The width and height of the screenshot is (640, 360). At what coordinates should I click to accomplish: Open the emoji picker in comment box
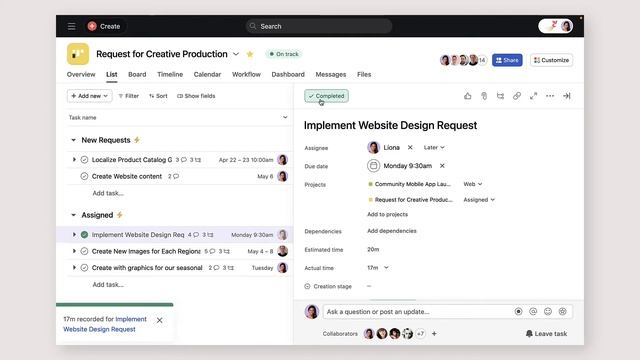coord(548,311)
